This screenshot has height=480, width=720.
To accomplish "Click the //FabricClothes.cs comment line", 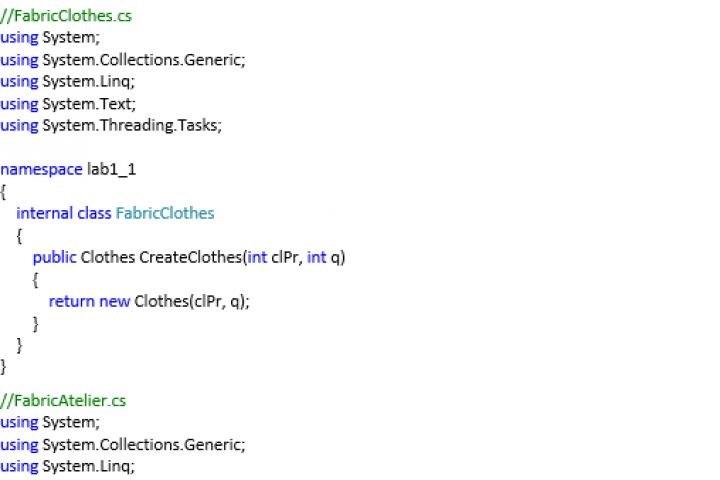I will click(x=66, y=16).
